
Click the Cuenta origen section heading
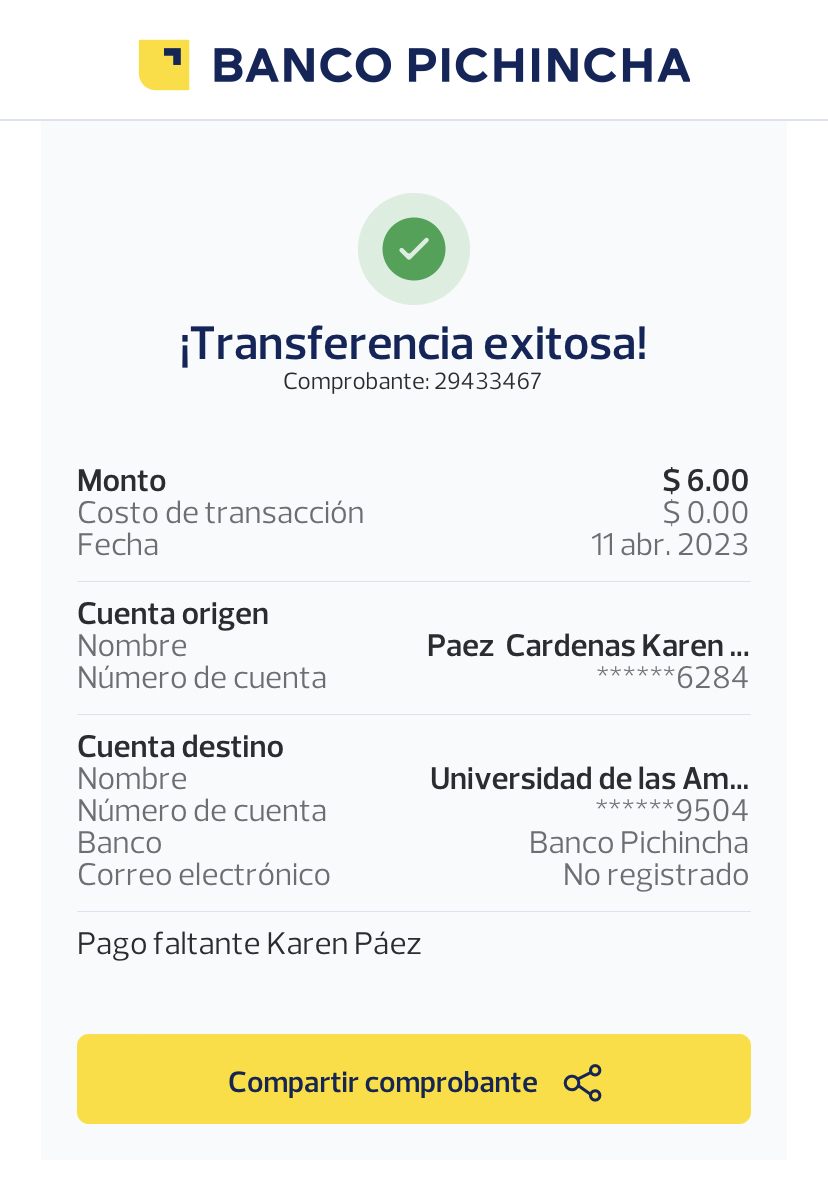[173, 614]
